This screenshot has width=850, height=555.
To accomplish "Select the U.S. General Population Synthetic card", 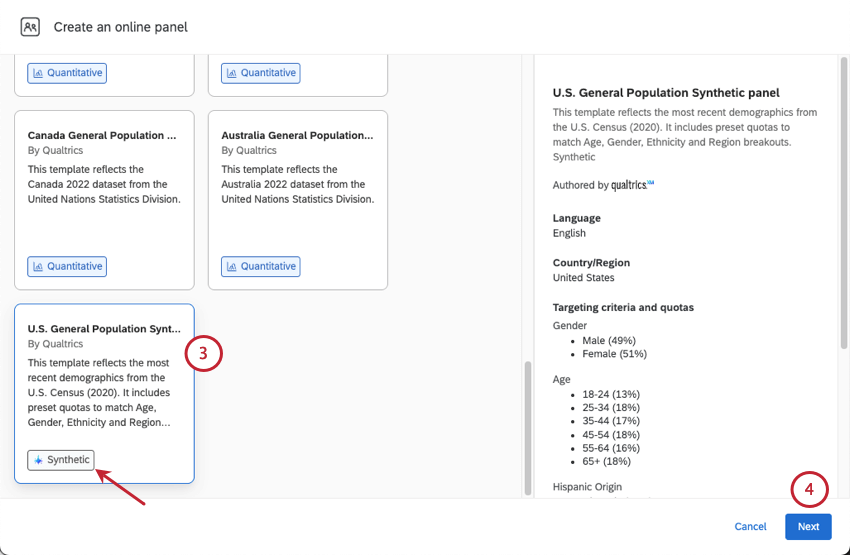I will pyautogui.click(x=104, y=380).
